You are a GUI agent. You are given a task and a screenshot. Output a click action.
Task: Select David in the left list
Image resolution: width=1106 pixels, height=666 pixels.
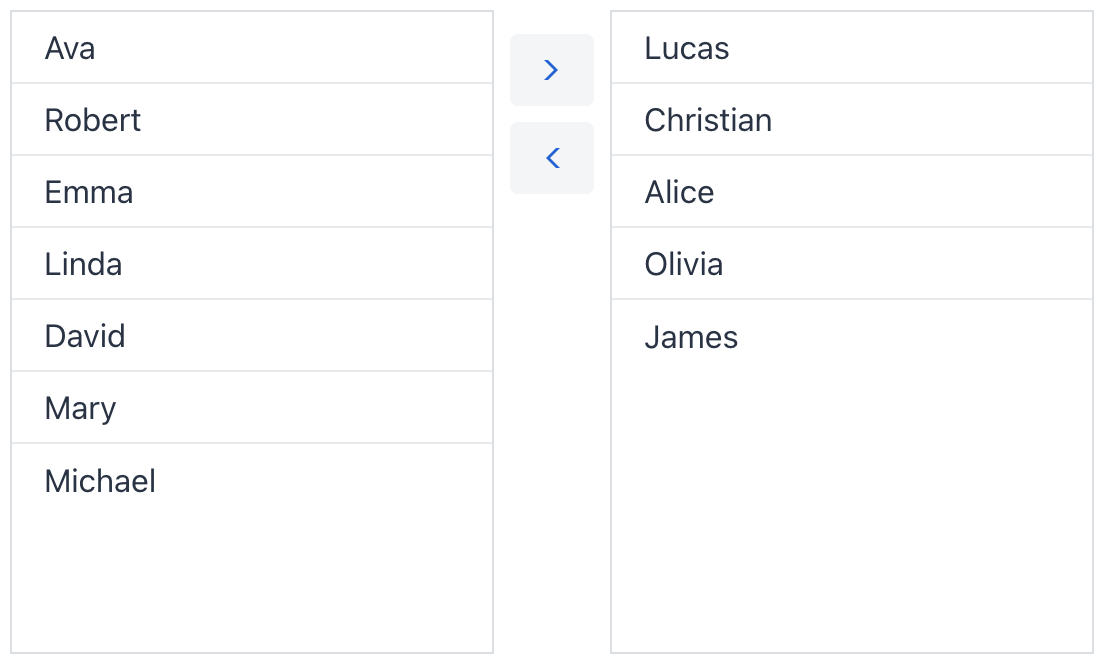252,336
